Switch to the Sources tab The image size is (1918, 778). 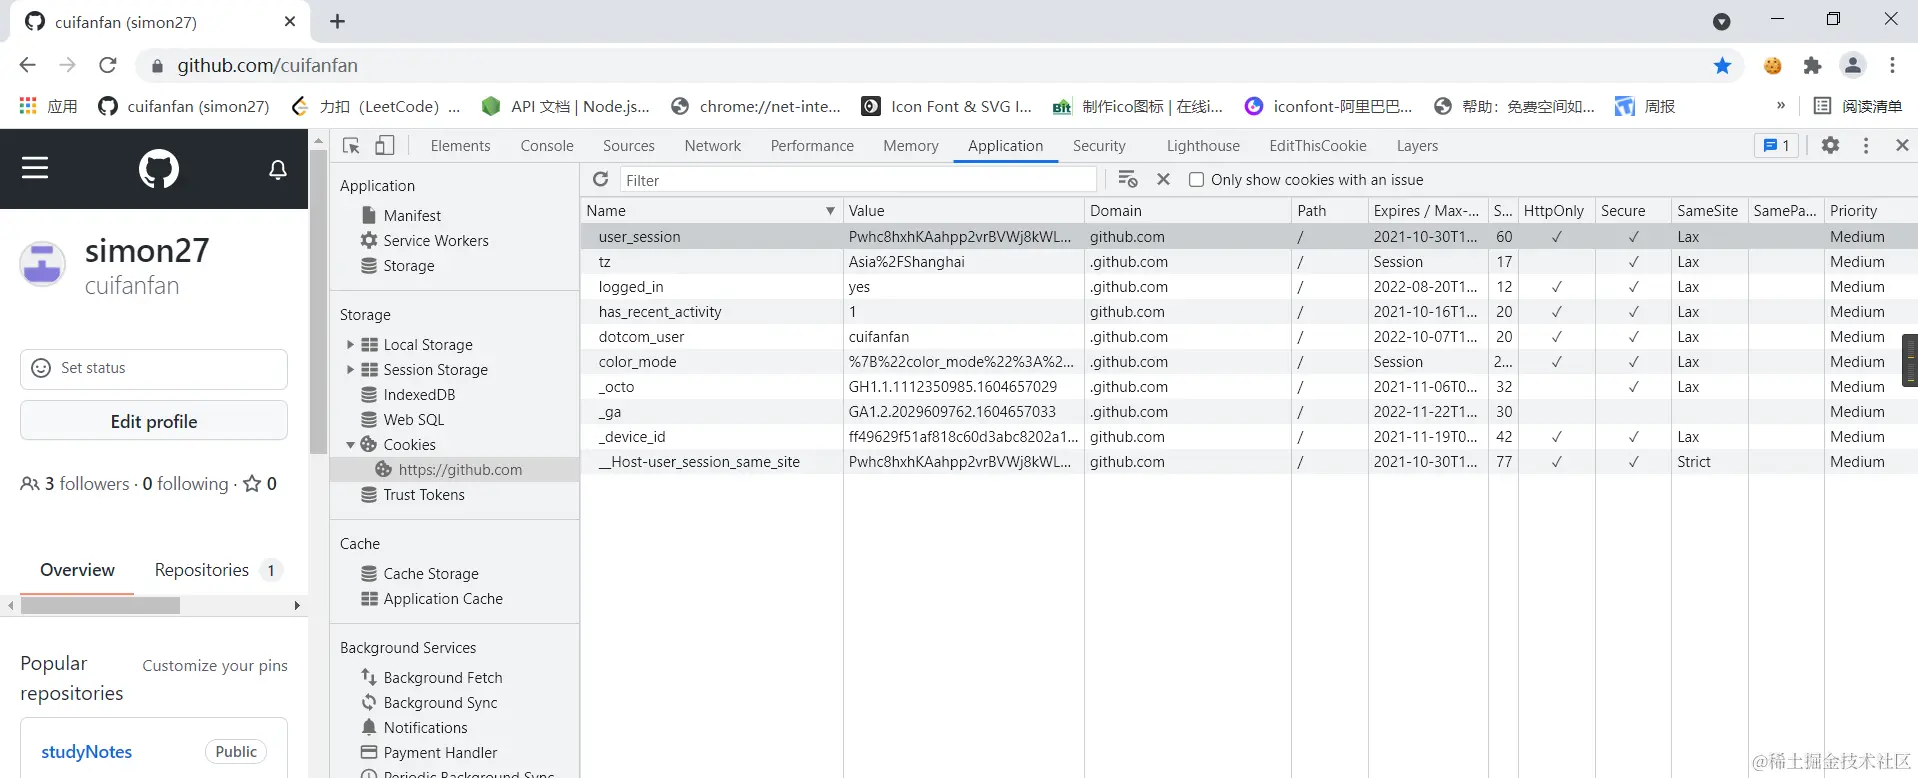click(x=629, y=146)
